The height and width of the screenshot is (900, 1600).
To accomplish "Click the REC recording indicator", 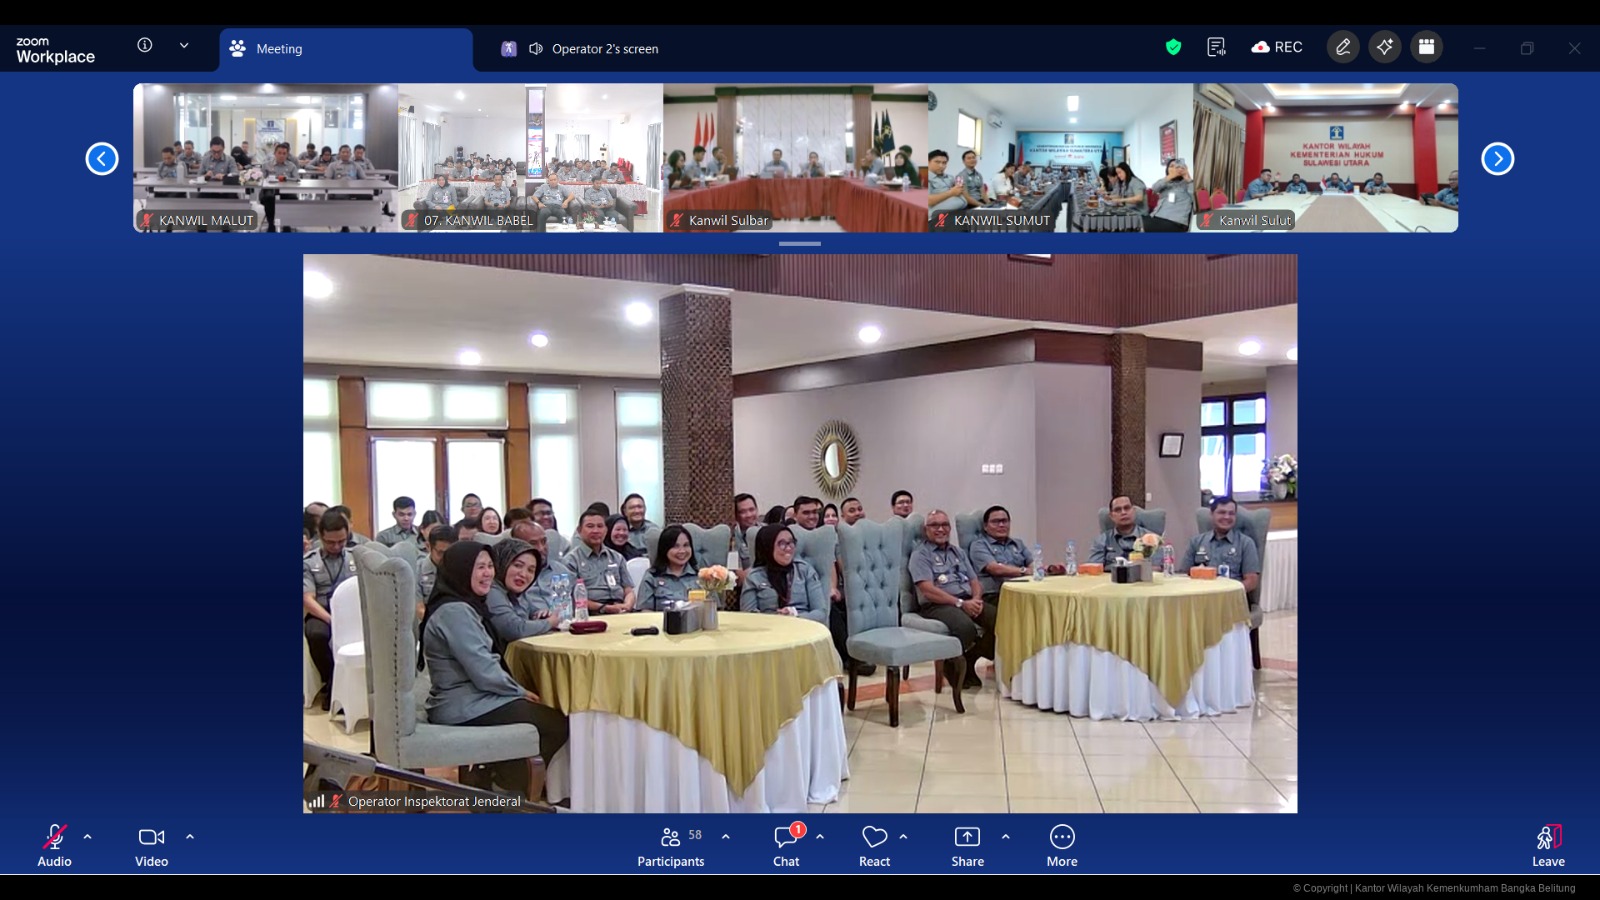I will coord(1277,47).
